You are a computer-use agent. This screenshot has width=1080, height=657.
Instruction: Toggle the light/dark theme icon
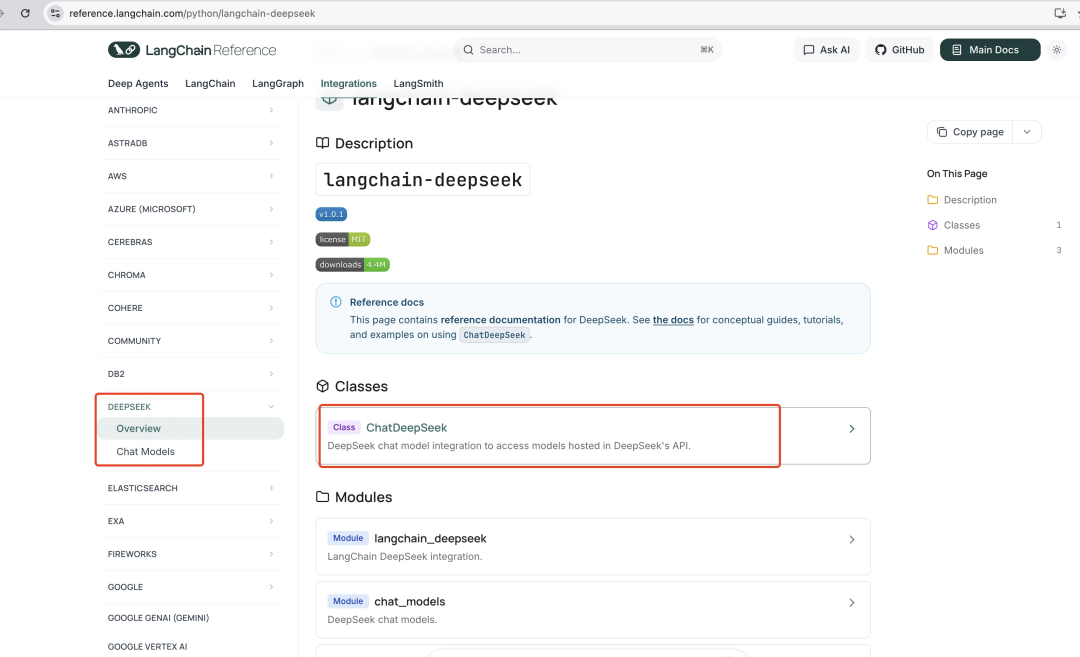(x=1057, y=50)
